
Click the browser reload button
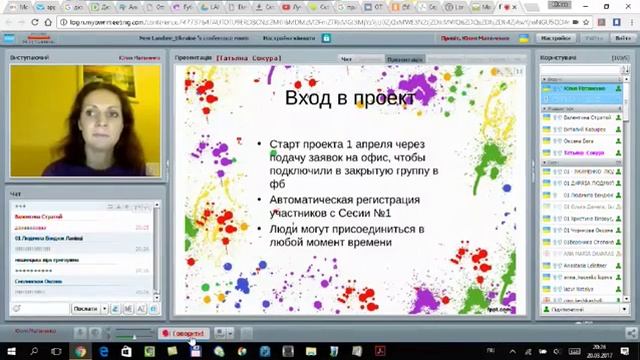coord(35,22)
